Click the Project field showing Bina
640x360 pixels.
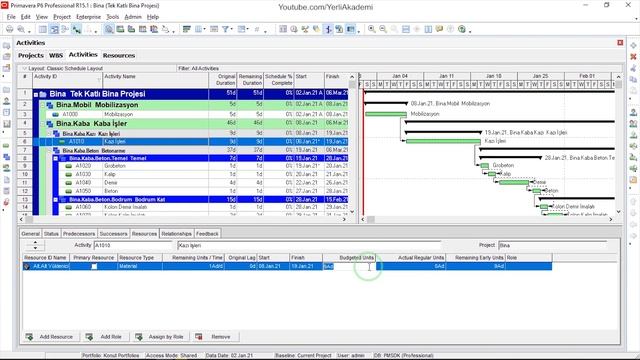click(552, 245)
